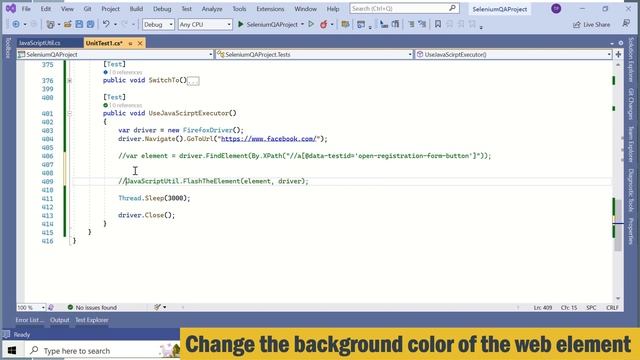Click the Step Into debugging icon

pyautogui.click(x=384, y=24)
